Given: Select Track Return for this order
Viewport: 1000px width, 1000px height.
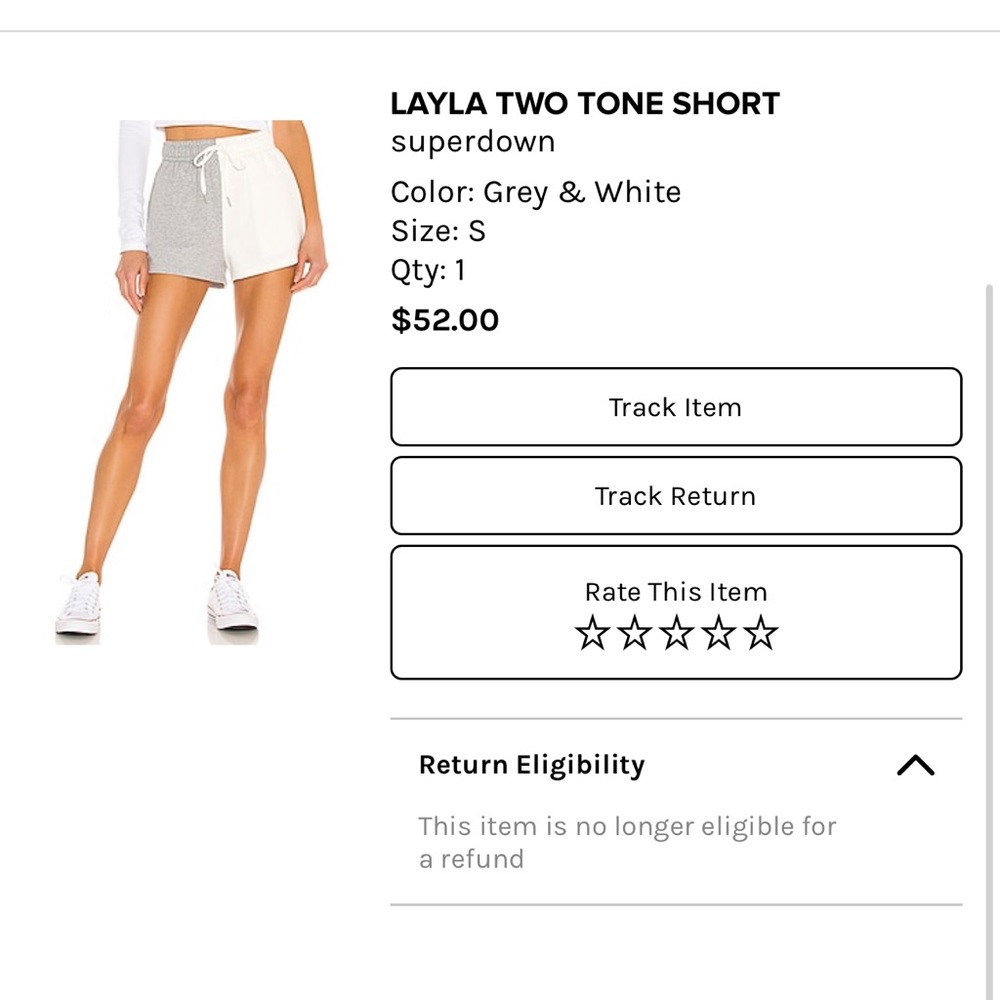Looking at the screenshot, I should pyautogui.click(x=676, y=495).
